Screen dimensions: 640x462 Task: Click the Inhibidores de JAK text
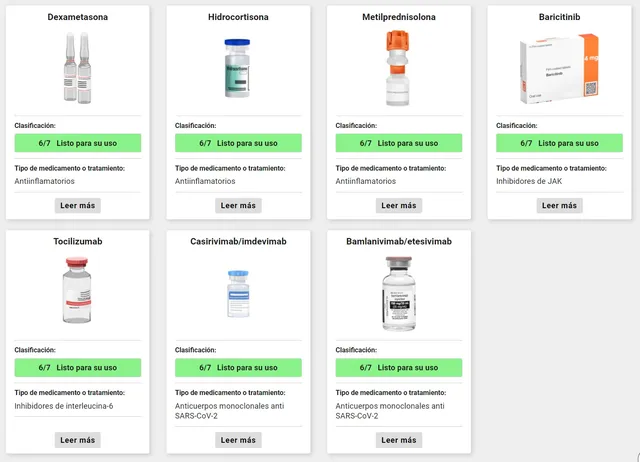[529, 181]
